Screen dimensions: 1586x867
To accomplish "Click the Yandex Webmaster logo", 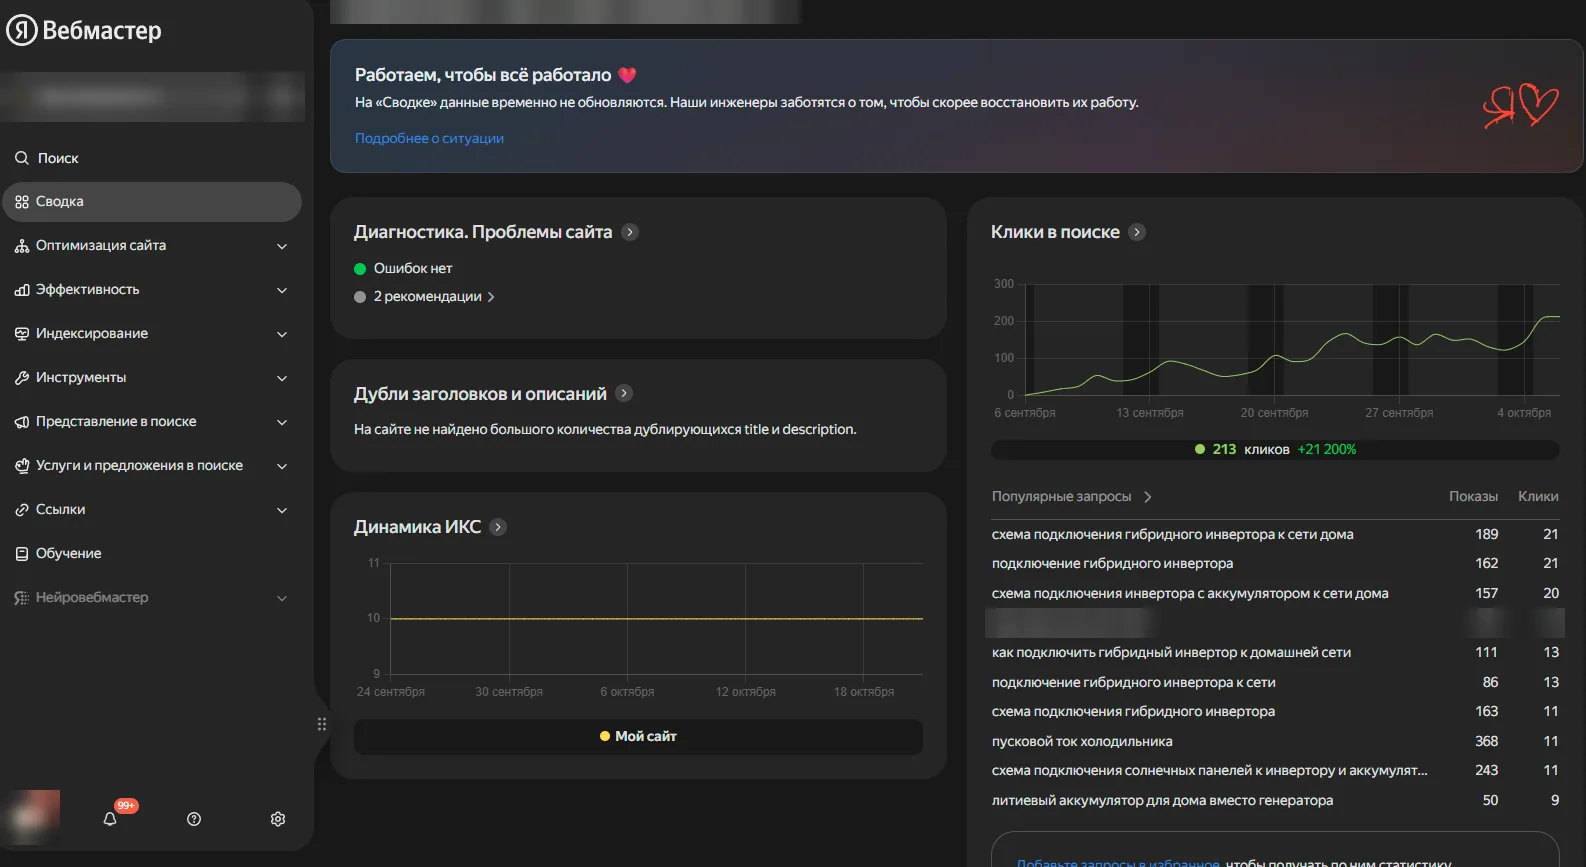I will point(85,31).
